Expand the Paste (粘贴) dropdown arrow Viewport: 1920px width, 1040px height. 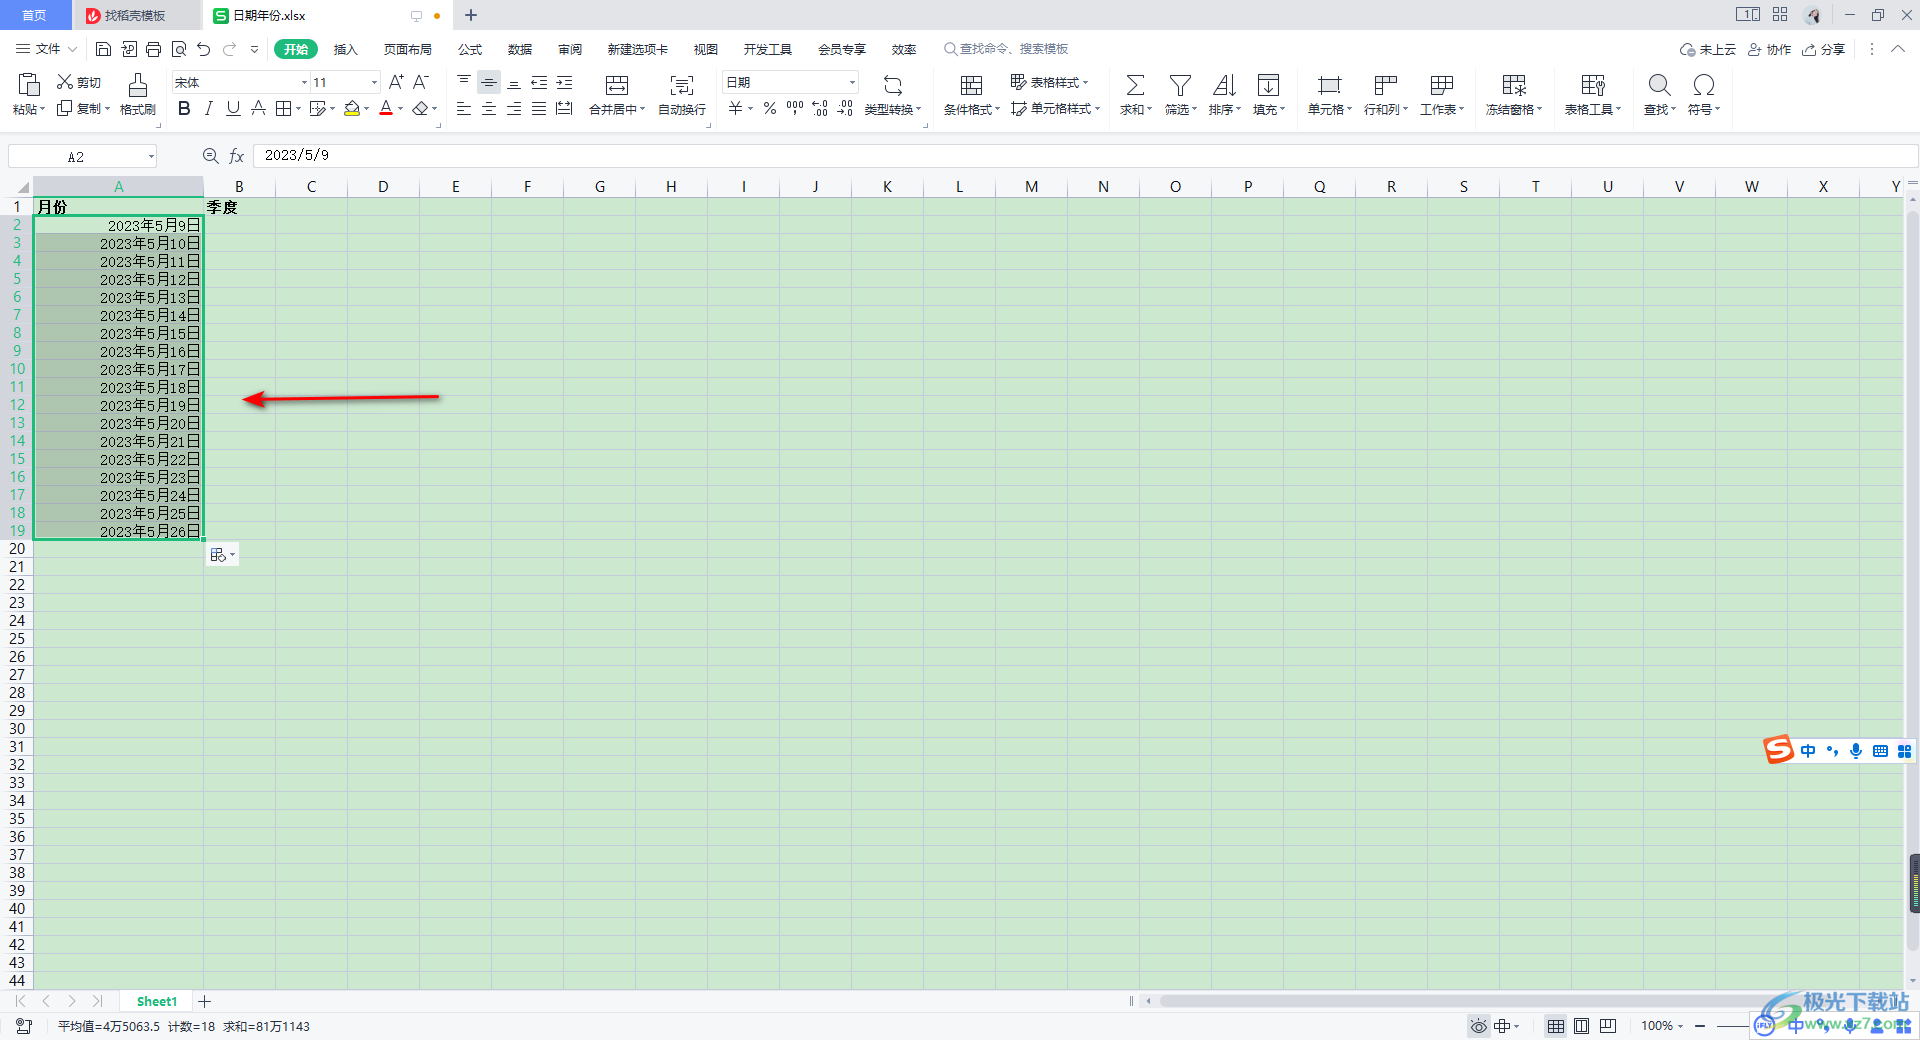(42, 109)
